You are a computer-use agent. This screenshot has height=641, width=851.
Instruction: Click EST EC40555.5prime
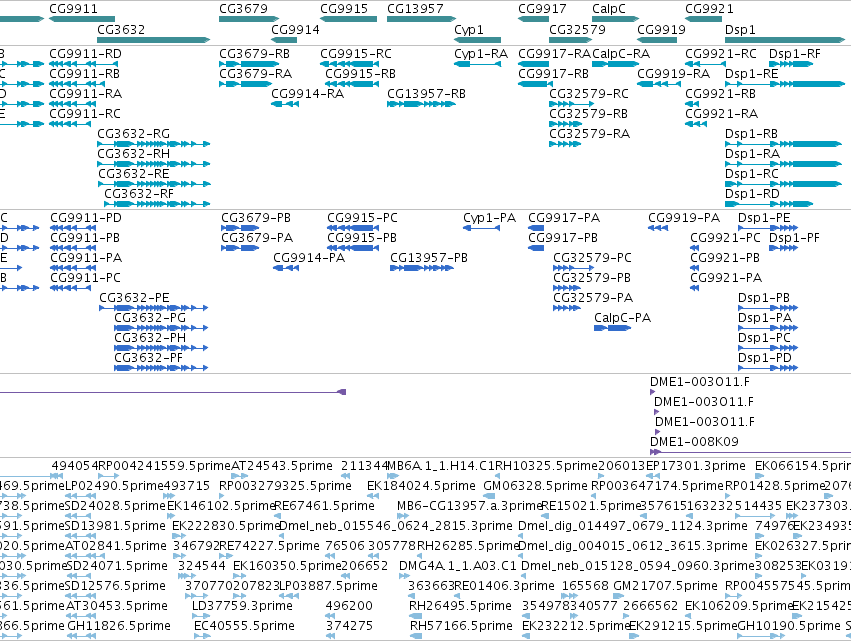(x=200, y=636)
